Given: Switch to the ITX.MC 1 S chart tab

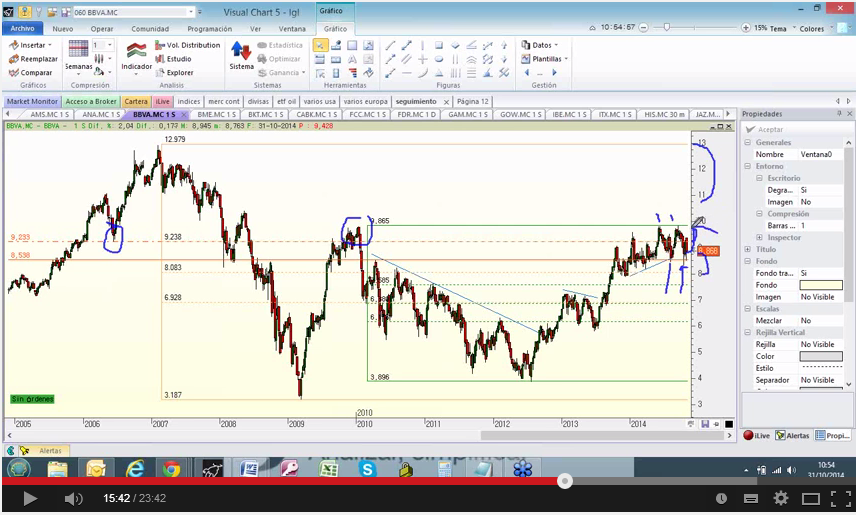Looking at the screenshot, I should click(615, 114).
